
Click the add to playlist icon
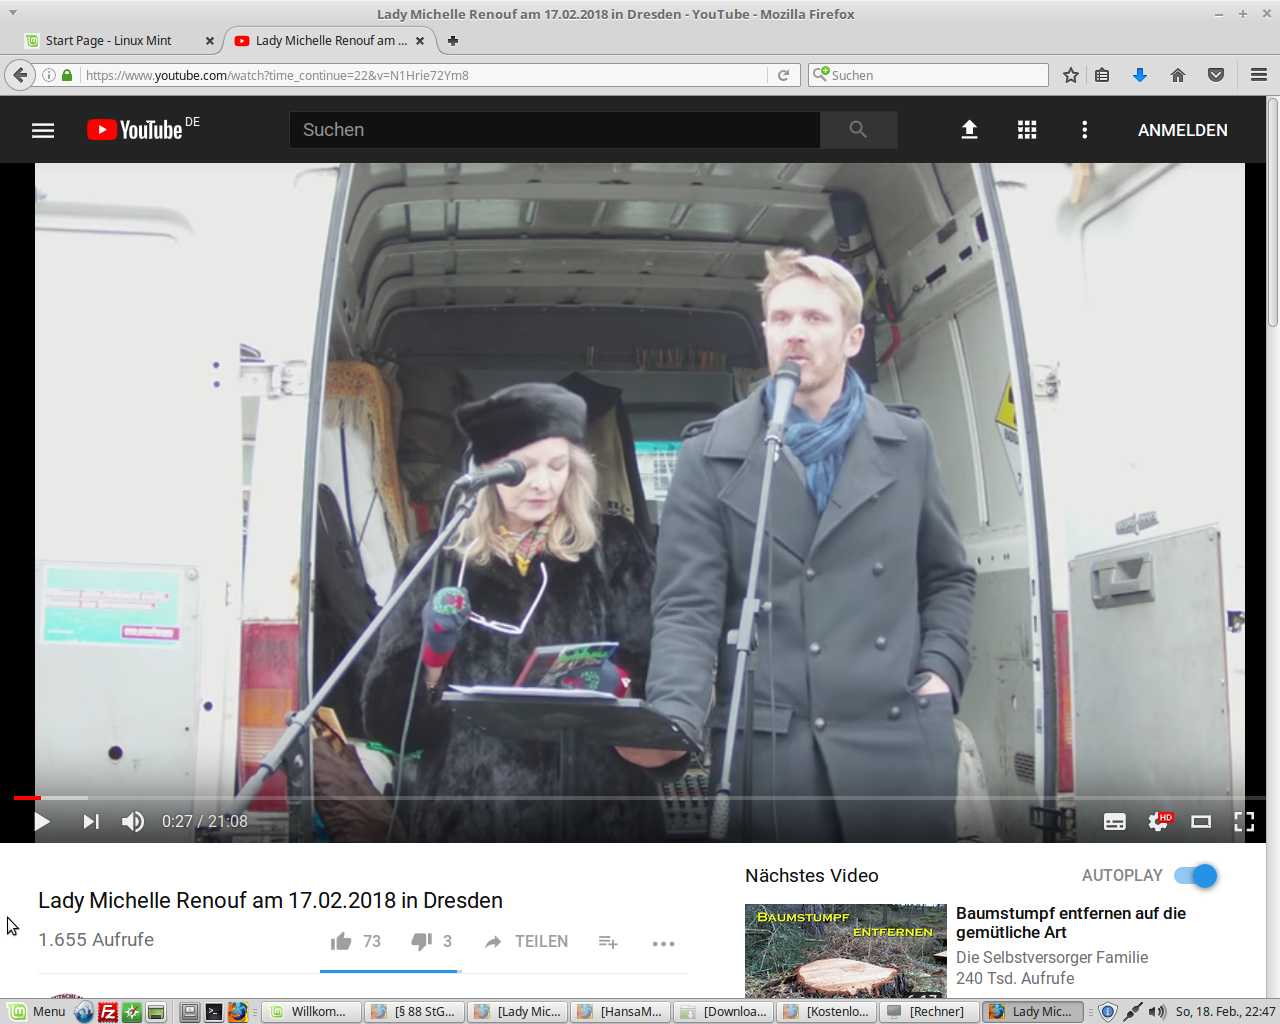608,942
